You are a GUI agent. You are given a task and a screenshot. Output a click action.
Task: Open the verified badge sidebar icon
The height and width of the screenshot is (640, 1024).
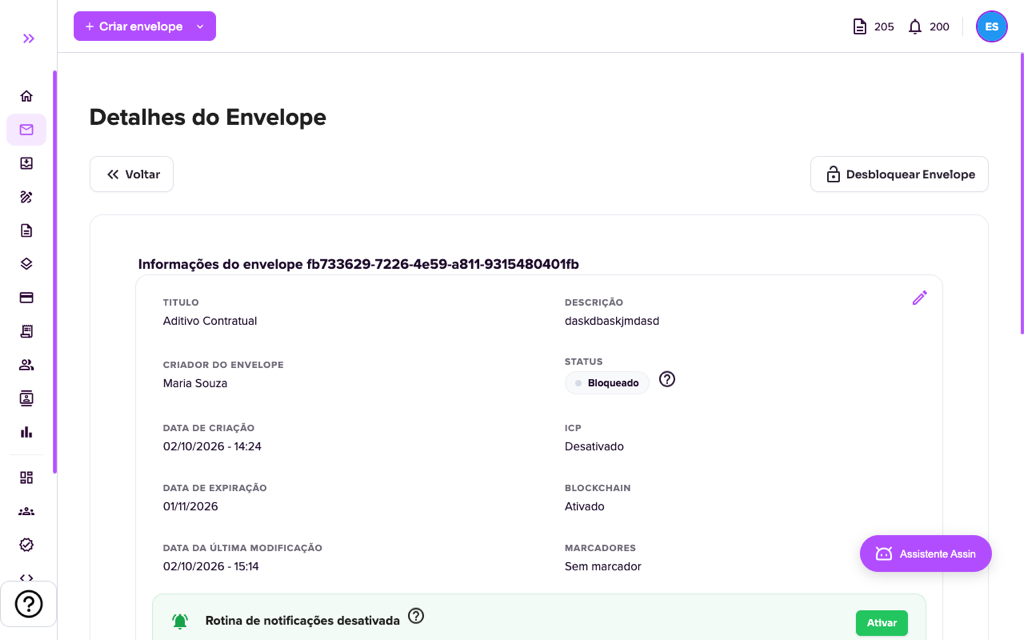tap(26, 545)
